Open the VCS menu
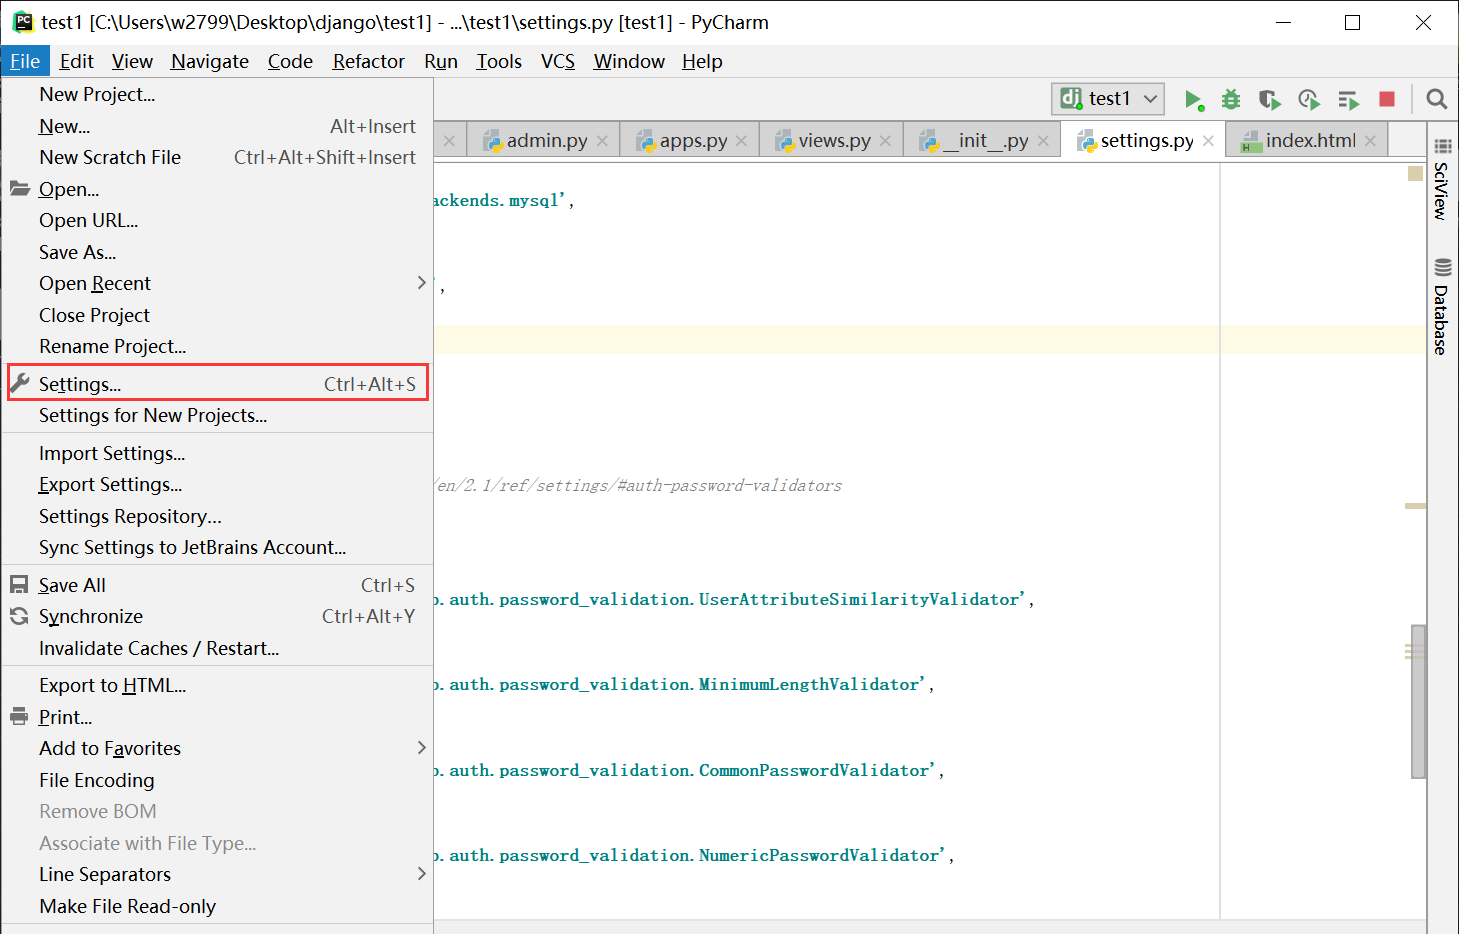1459x934 pixels. (558, 61)
